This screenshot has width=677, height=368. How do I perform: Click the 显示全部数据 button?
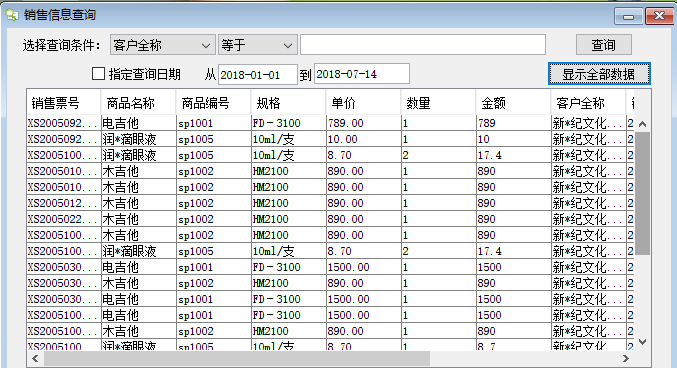(598, 74)
